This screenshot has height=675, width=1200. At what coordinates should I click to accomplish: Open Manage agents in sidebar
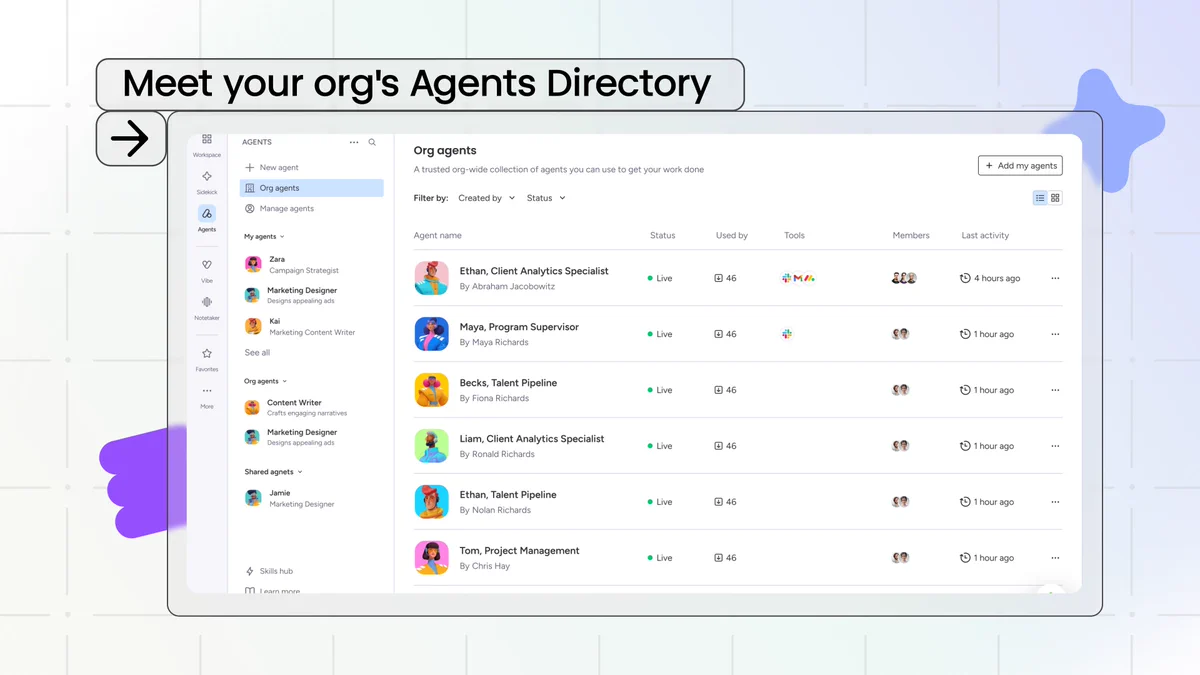pyautogui.click(x=279, y=208)
